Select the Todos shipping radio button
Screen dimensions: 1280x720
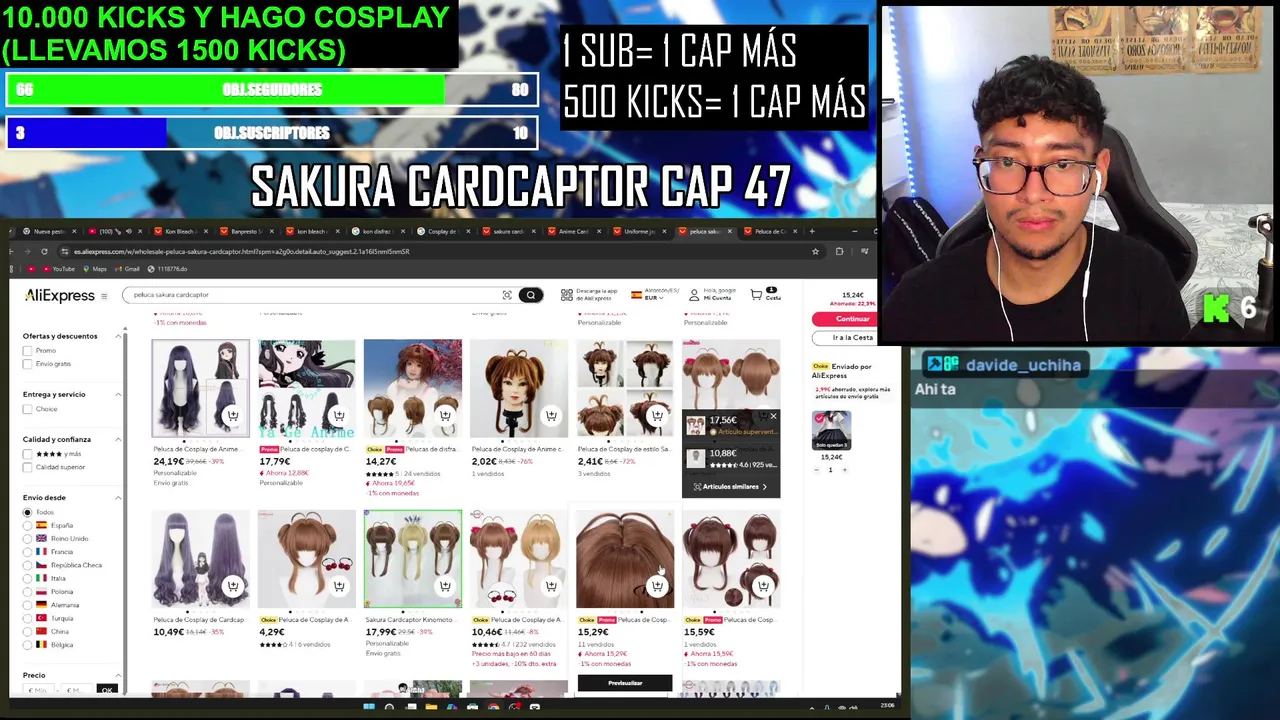[28, 512]
